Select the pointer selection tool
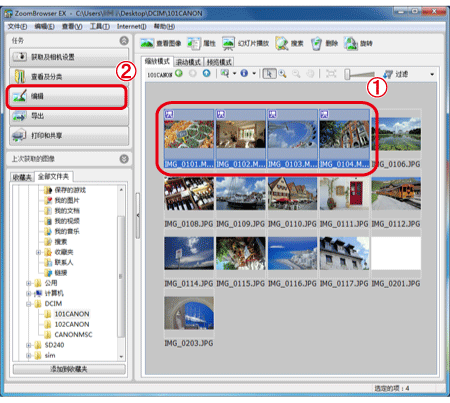Viewport: 450px width, 403px height. point(269,74)
